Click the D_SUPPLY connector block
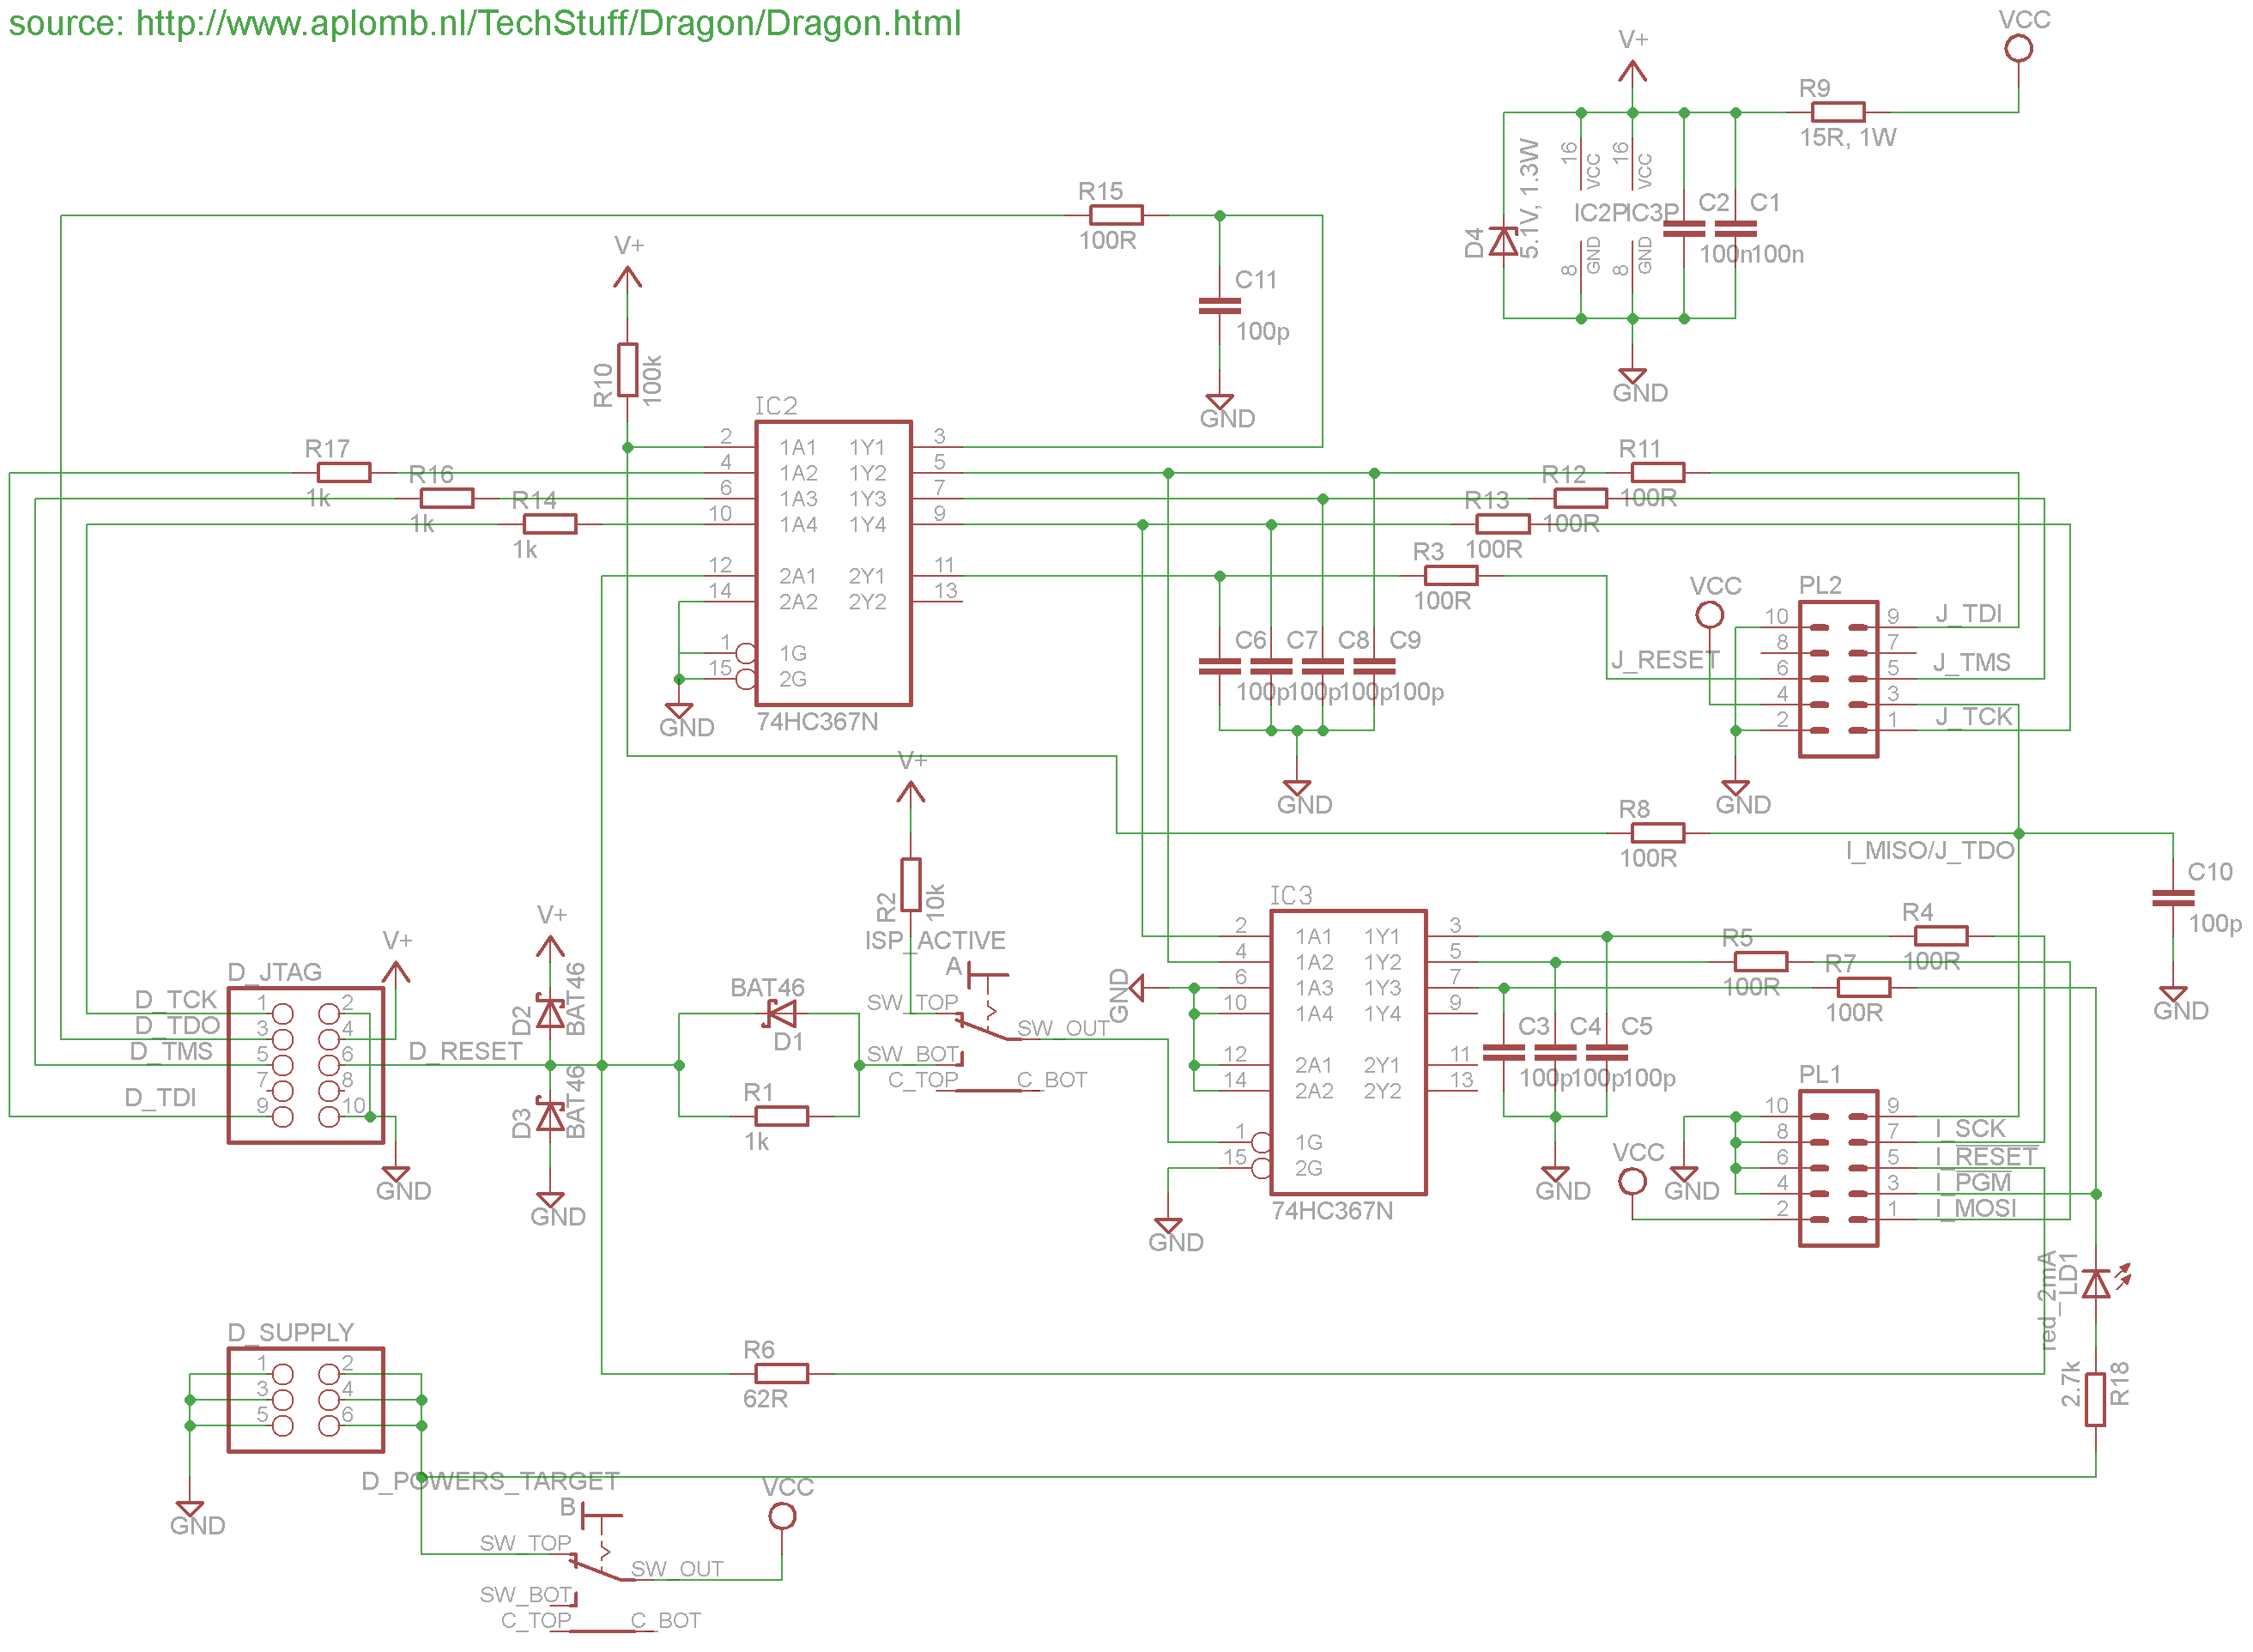The image size is (2253, 1652). pyautogui.click(x=305, y=1399)
